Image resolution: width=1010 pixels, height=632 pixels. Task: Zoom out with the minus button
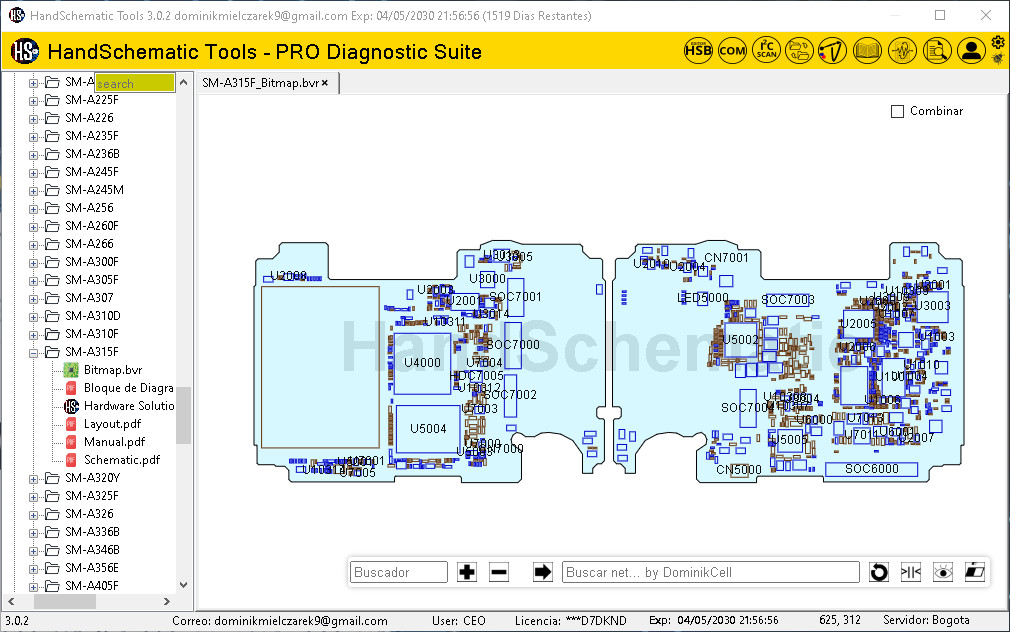click(499, 572)
